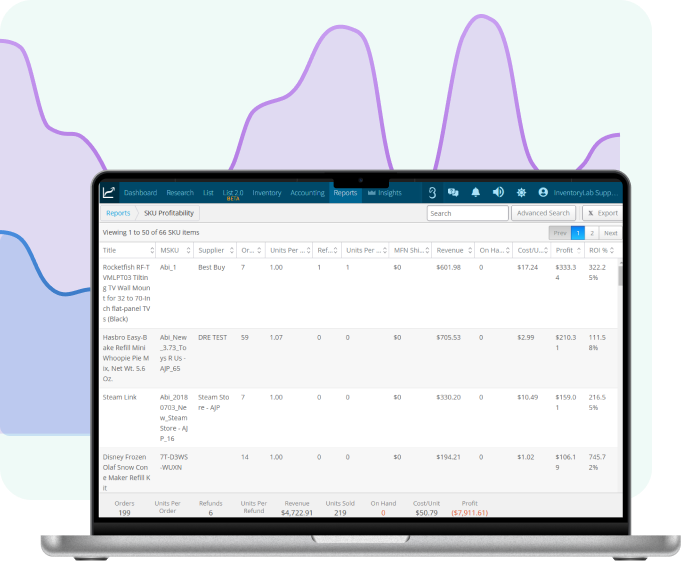Click the $330.20 revenue value
681x561 pixels.
click(448, 397)
